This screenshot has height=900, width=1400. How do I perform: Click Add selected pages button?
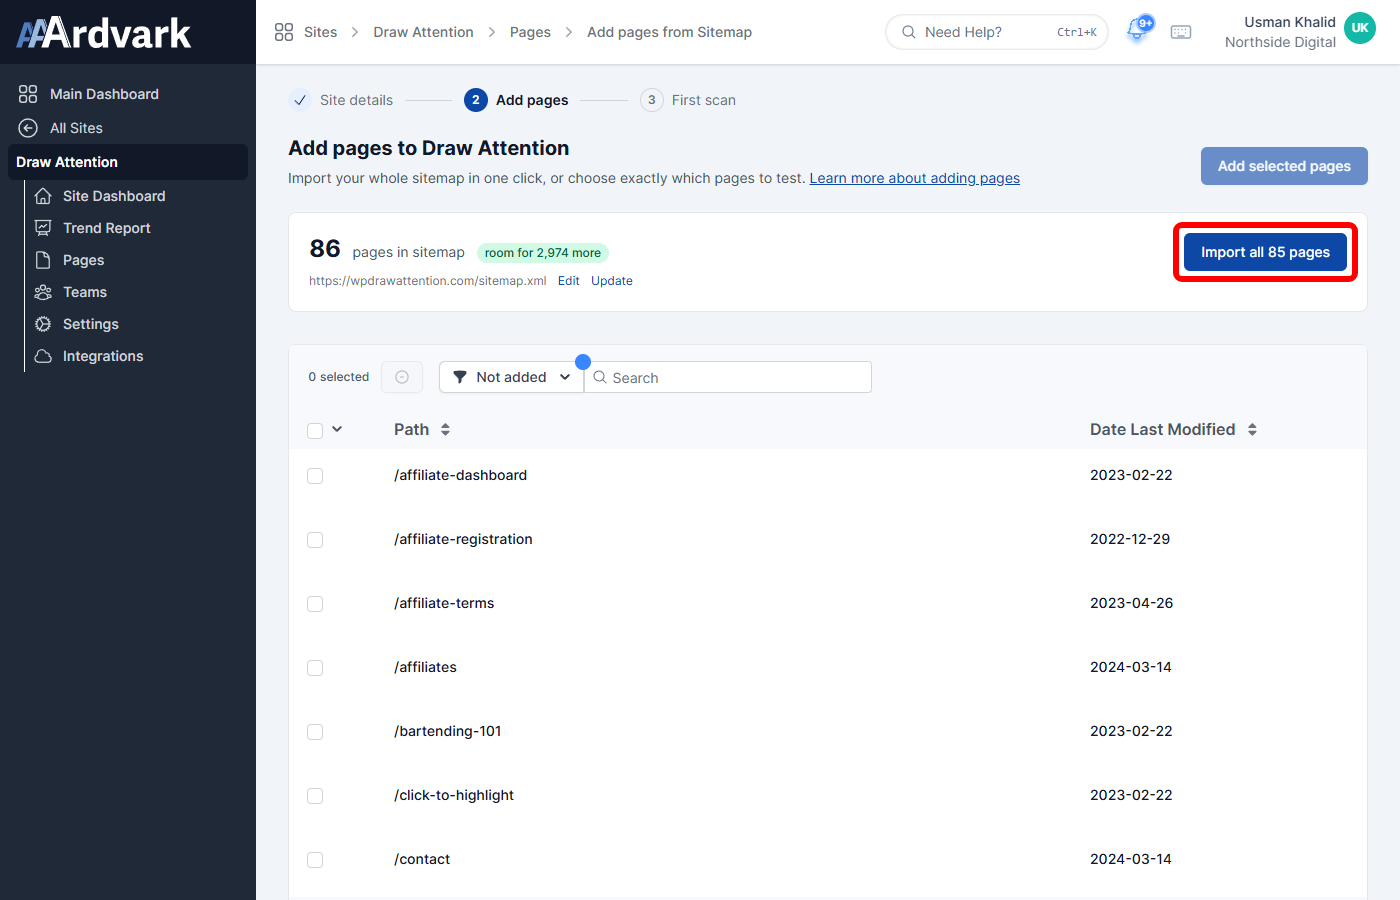pos(1284,166)
